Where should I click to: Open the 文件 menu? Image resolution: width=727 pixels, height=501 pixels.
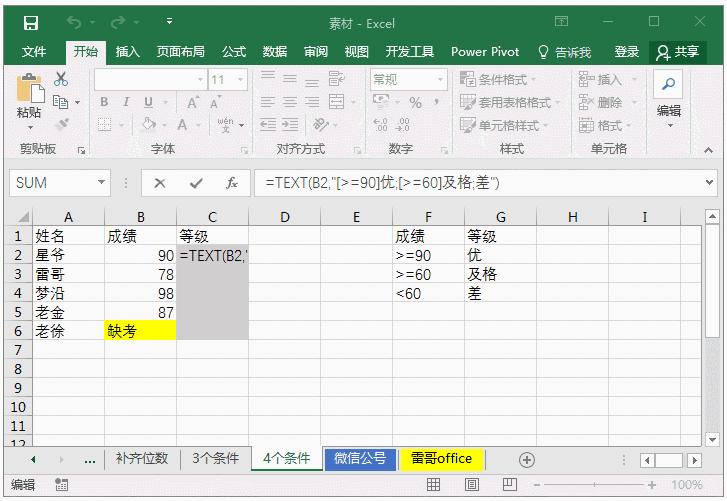tap(34, 52)
